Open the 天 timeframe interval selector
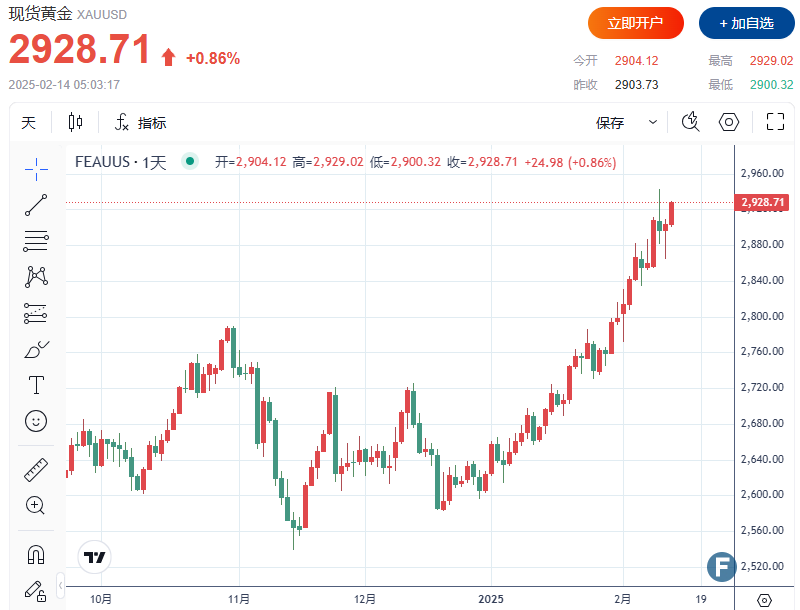The height and width of the screenshot is (610, 800). pyautogui.click(x=29, y=122)
